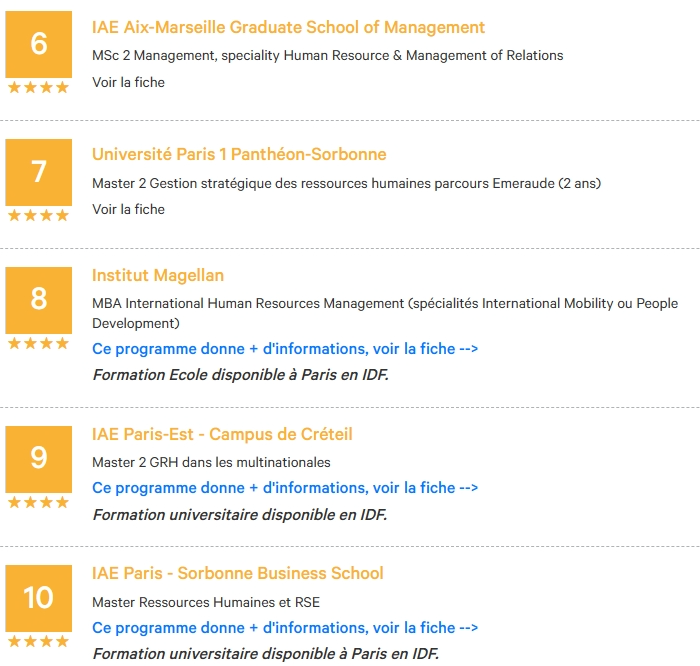
Task: Open the Institut Magellan title link
Action: pos(158,275)
